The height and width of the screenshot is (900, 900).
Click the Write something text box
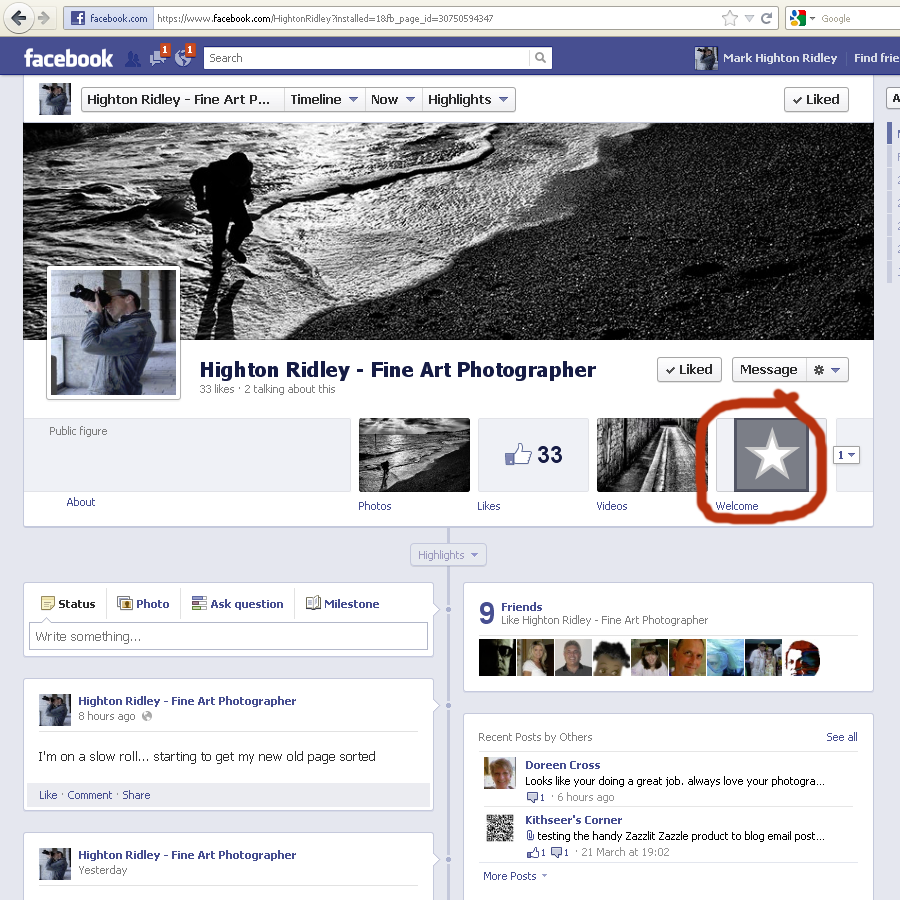point(228,636)
